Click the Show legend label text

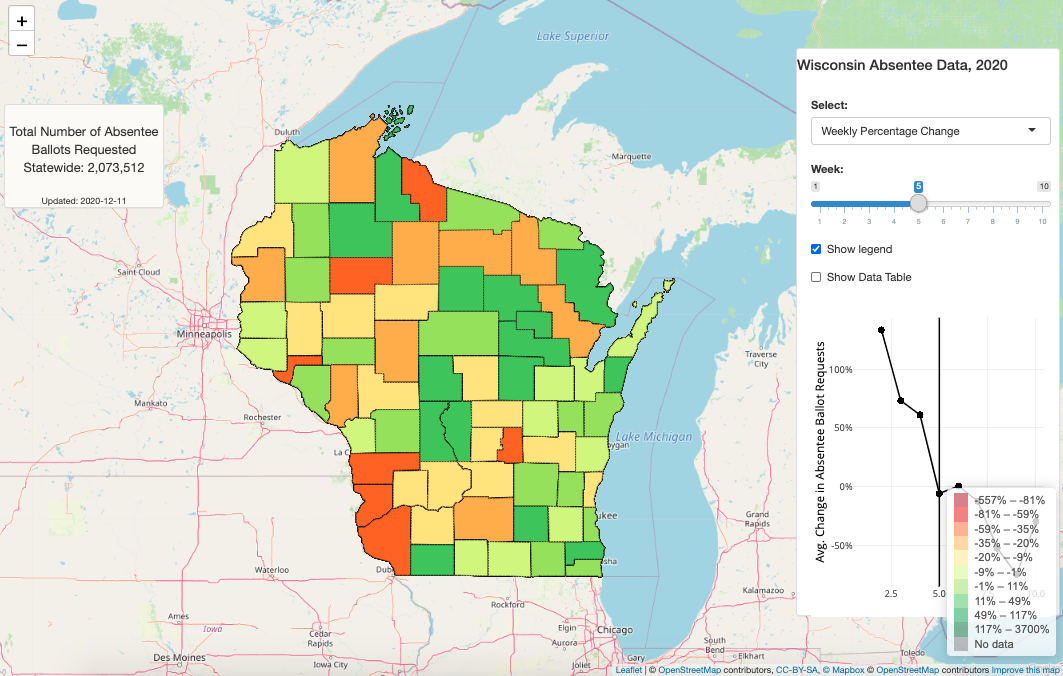coord(859,250)
